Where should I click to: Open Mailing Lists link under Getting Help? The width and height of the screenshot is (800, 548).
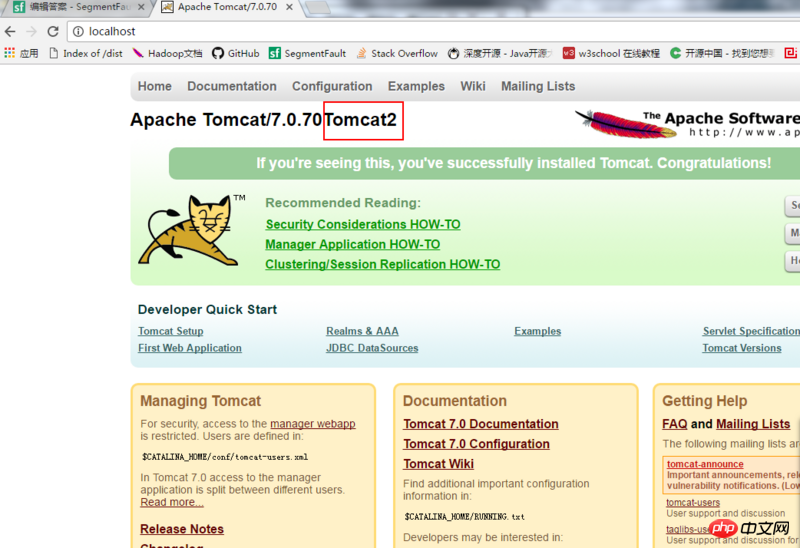point(753,424)
